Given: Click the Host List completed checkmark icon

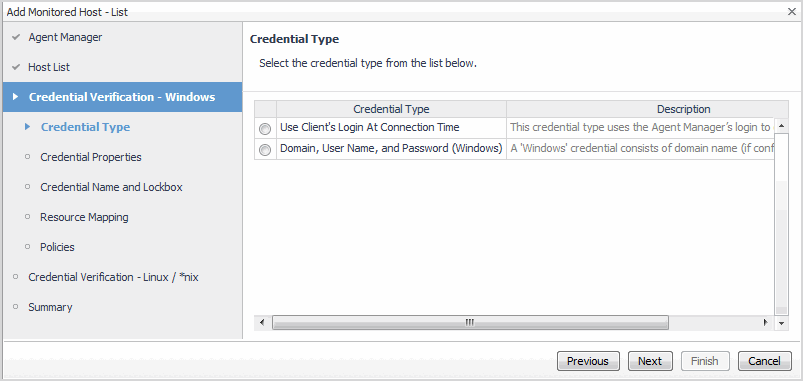Looking at the screenshot, I should [16, 67].
